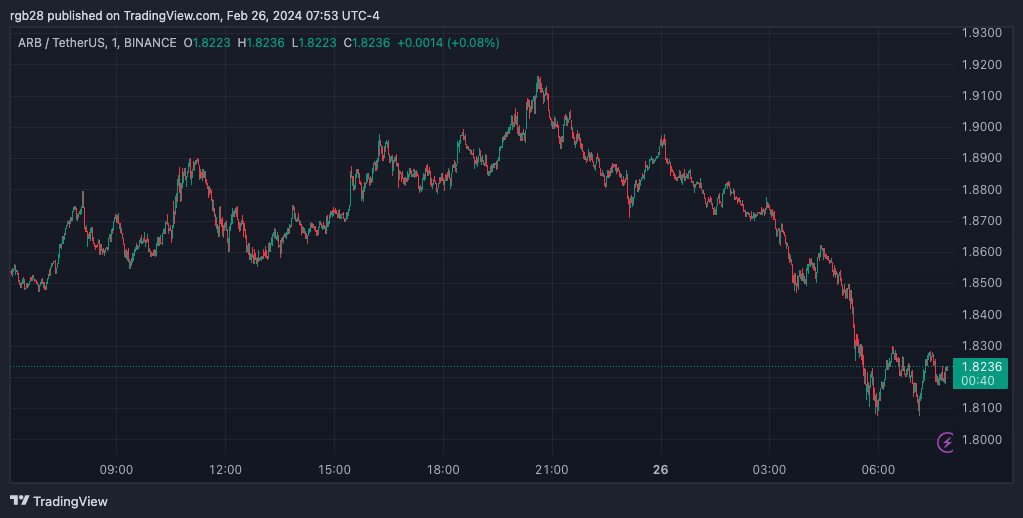The image size is (1023, 518).
Task: Select the 18:00 label on the time axis
Action: tap(443, 469)
